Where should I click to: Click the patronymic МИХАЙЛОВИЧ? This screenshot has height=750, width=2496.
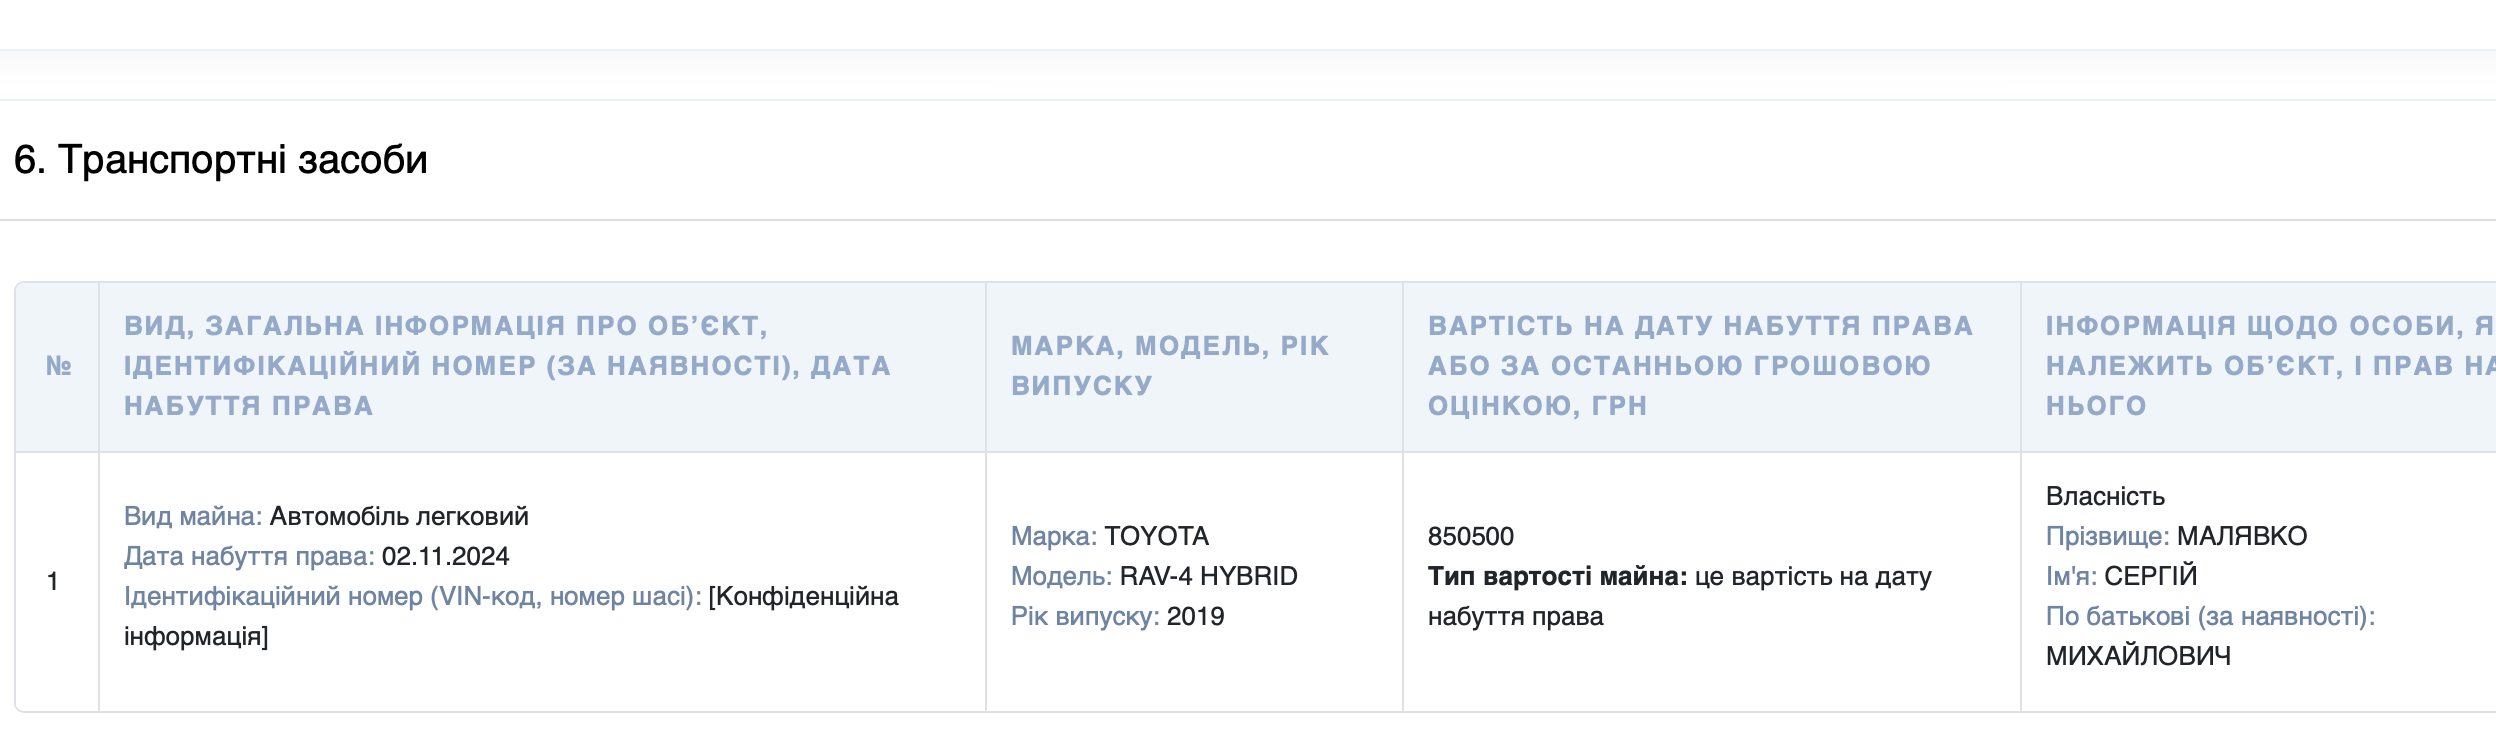tap(2138, 656)
